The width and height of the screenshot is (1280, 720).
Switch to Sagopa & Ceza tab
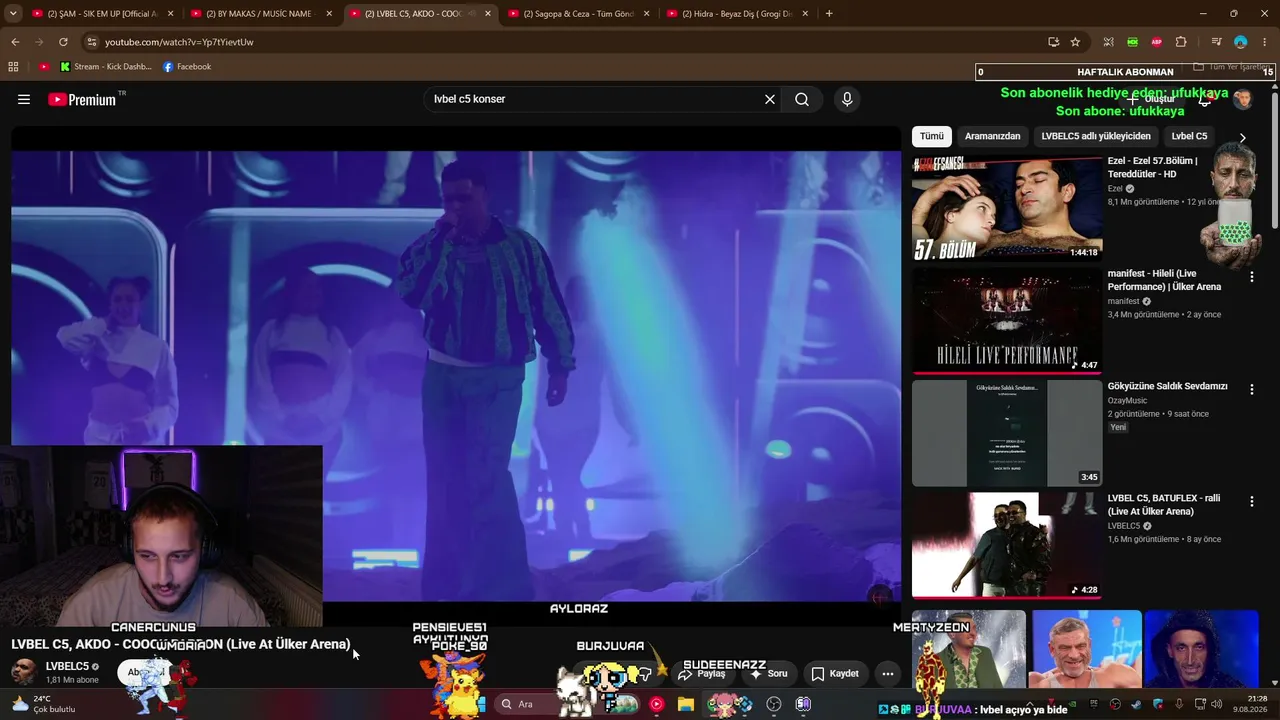pos(580,14)
